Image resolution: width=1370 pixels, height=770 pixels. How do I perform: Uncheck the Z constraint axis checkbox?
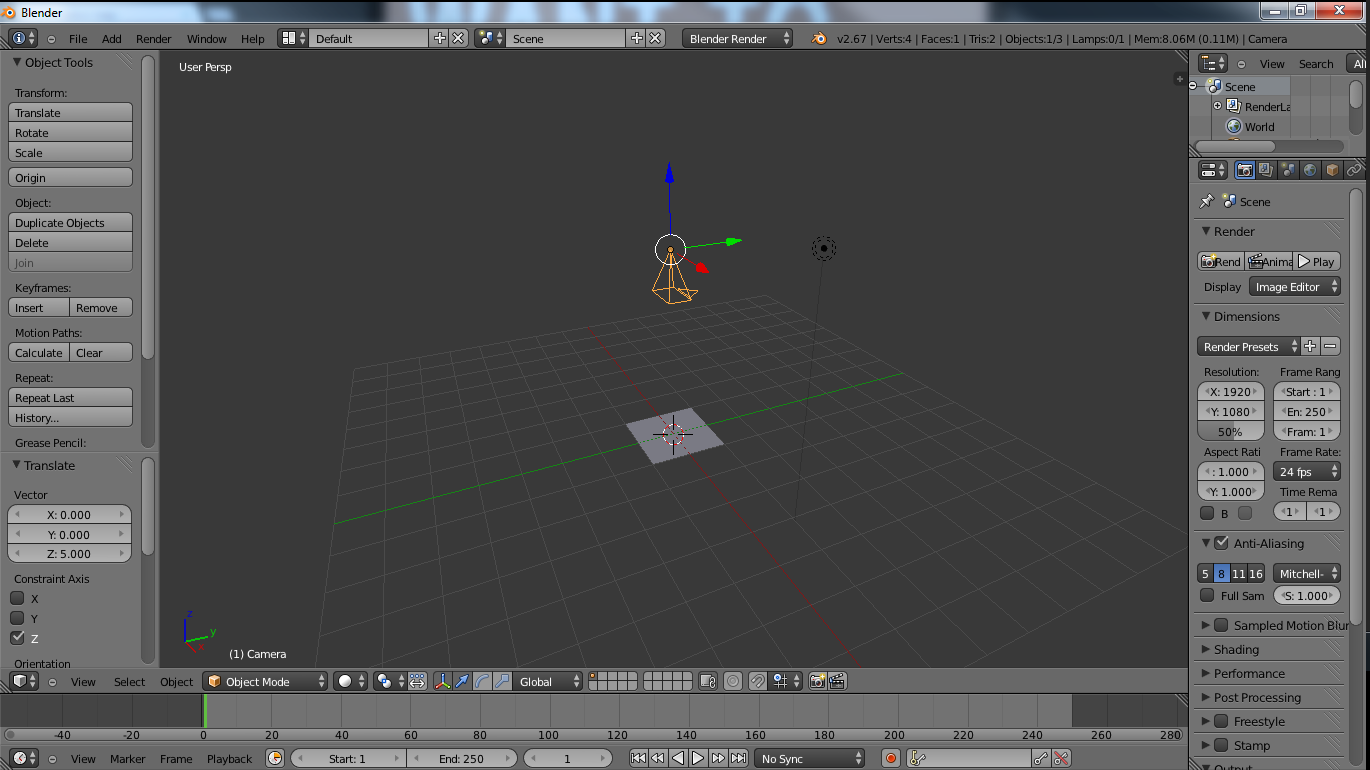17,638
